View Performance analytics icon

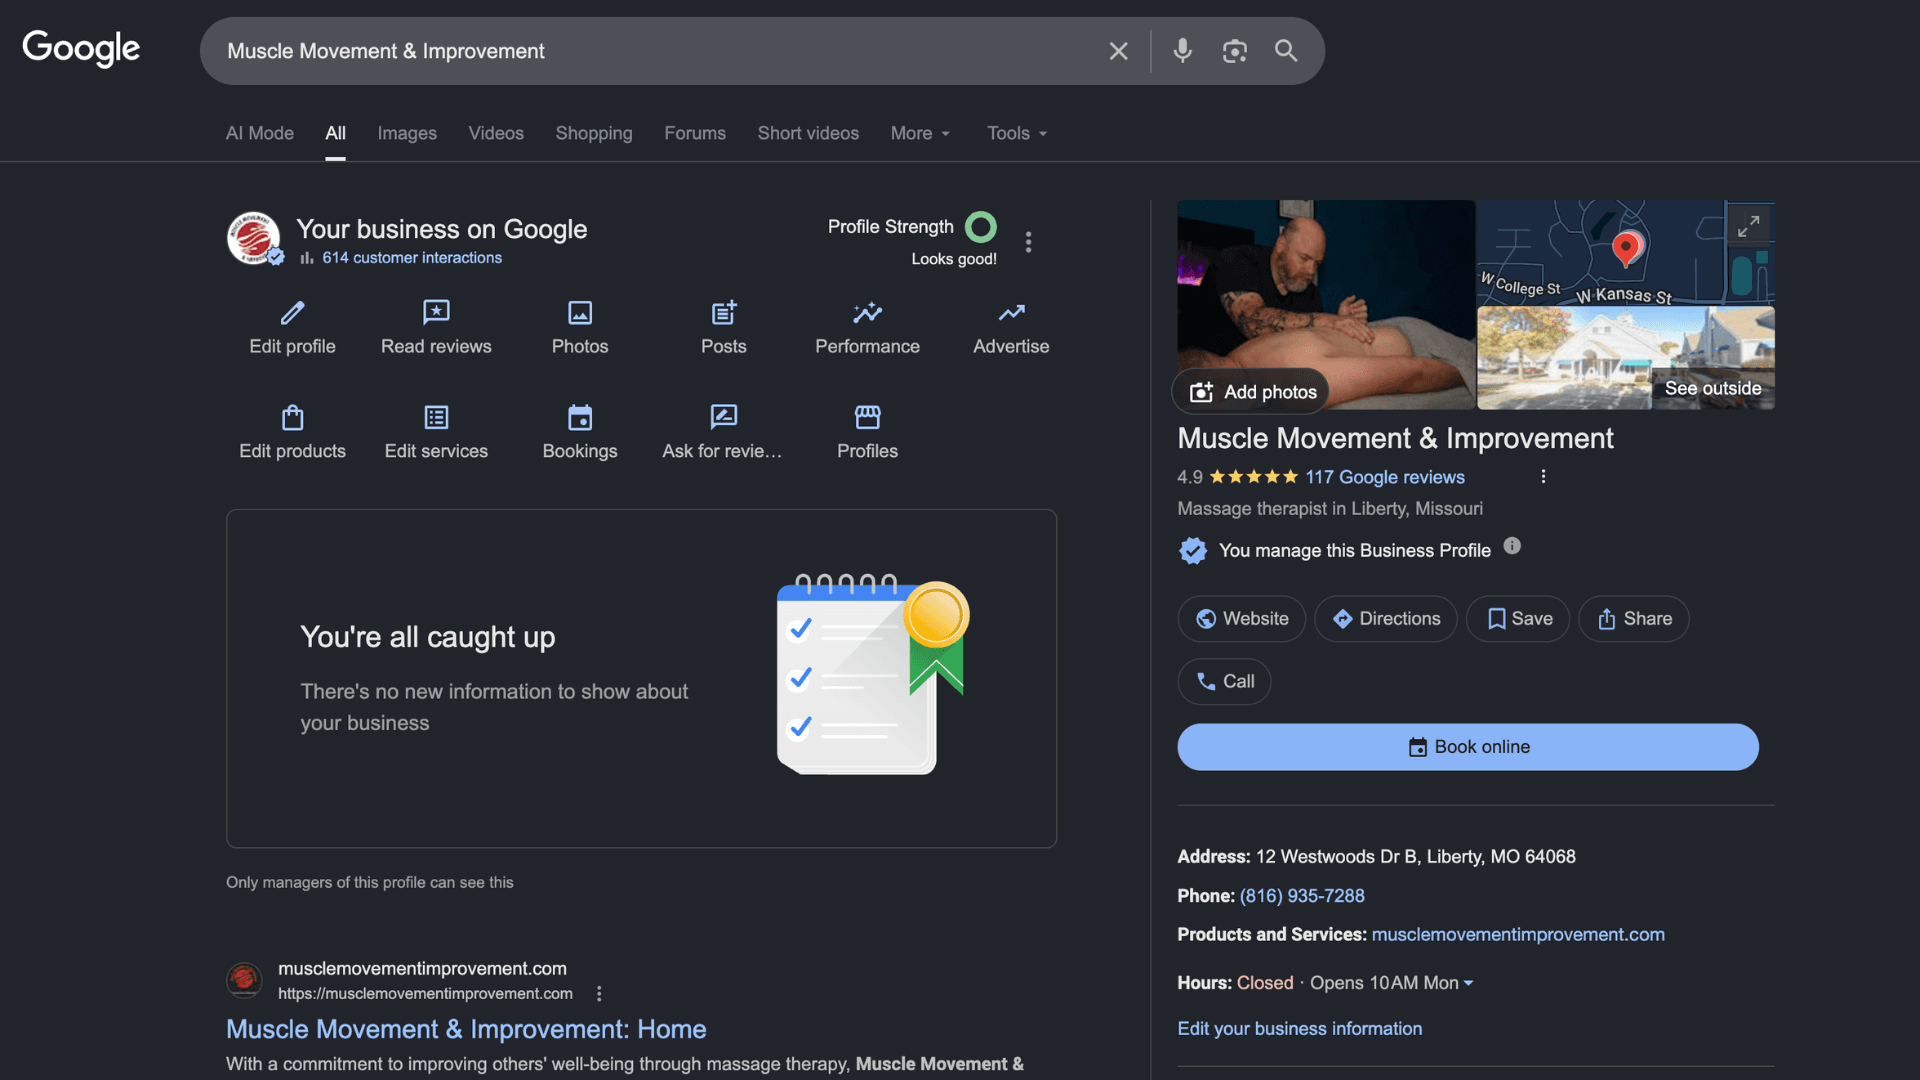coord(867,313)
